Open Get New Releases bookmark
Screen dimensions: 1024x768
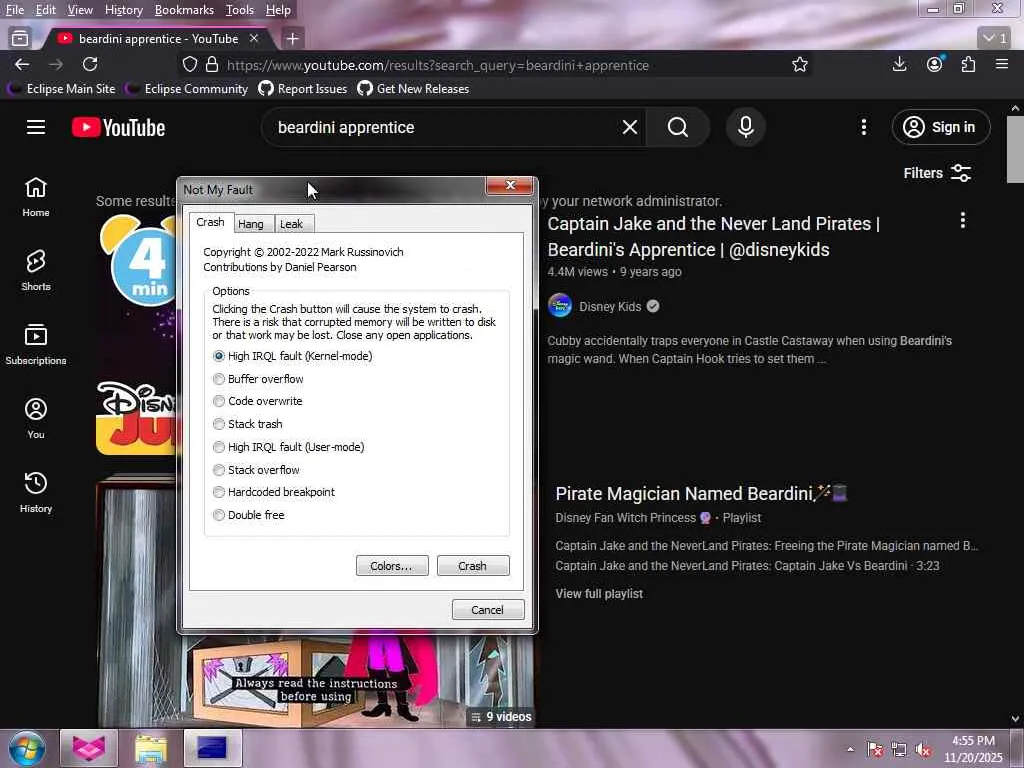[x=413, y=89]
